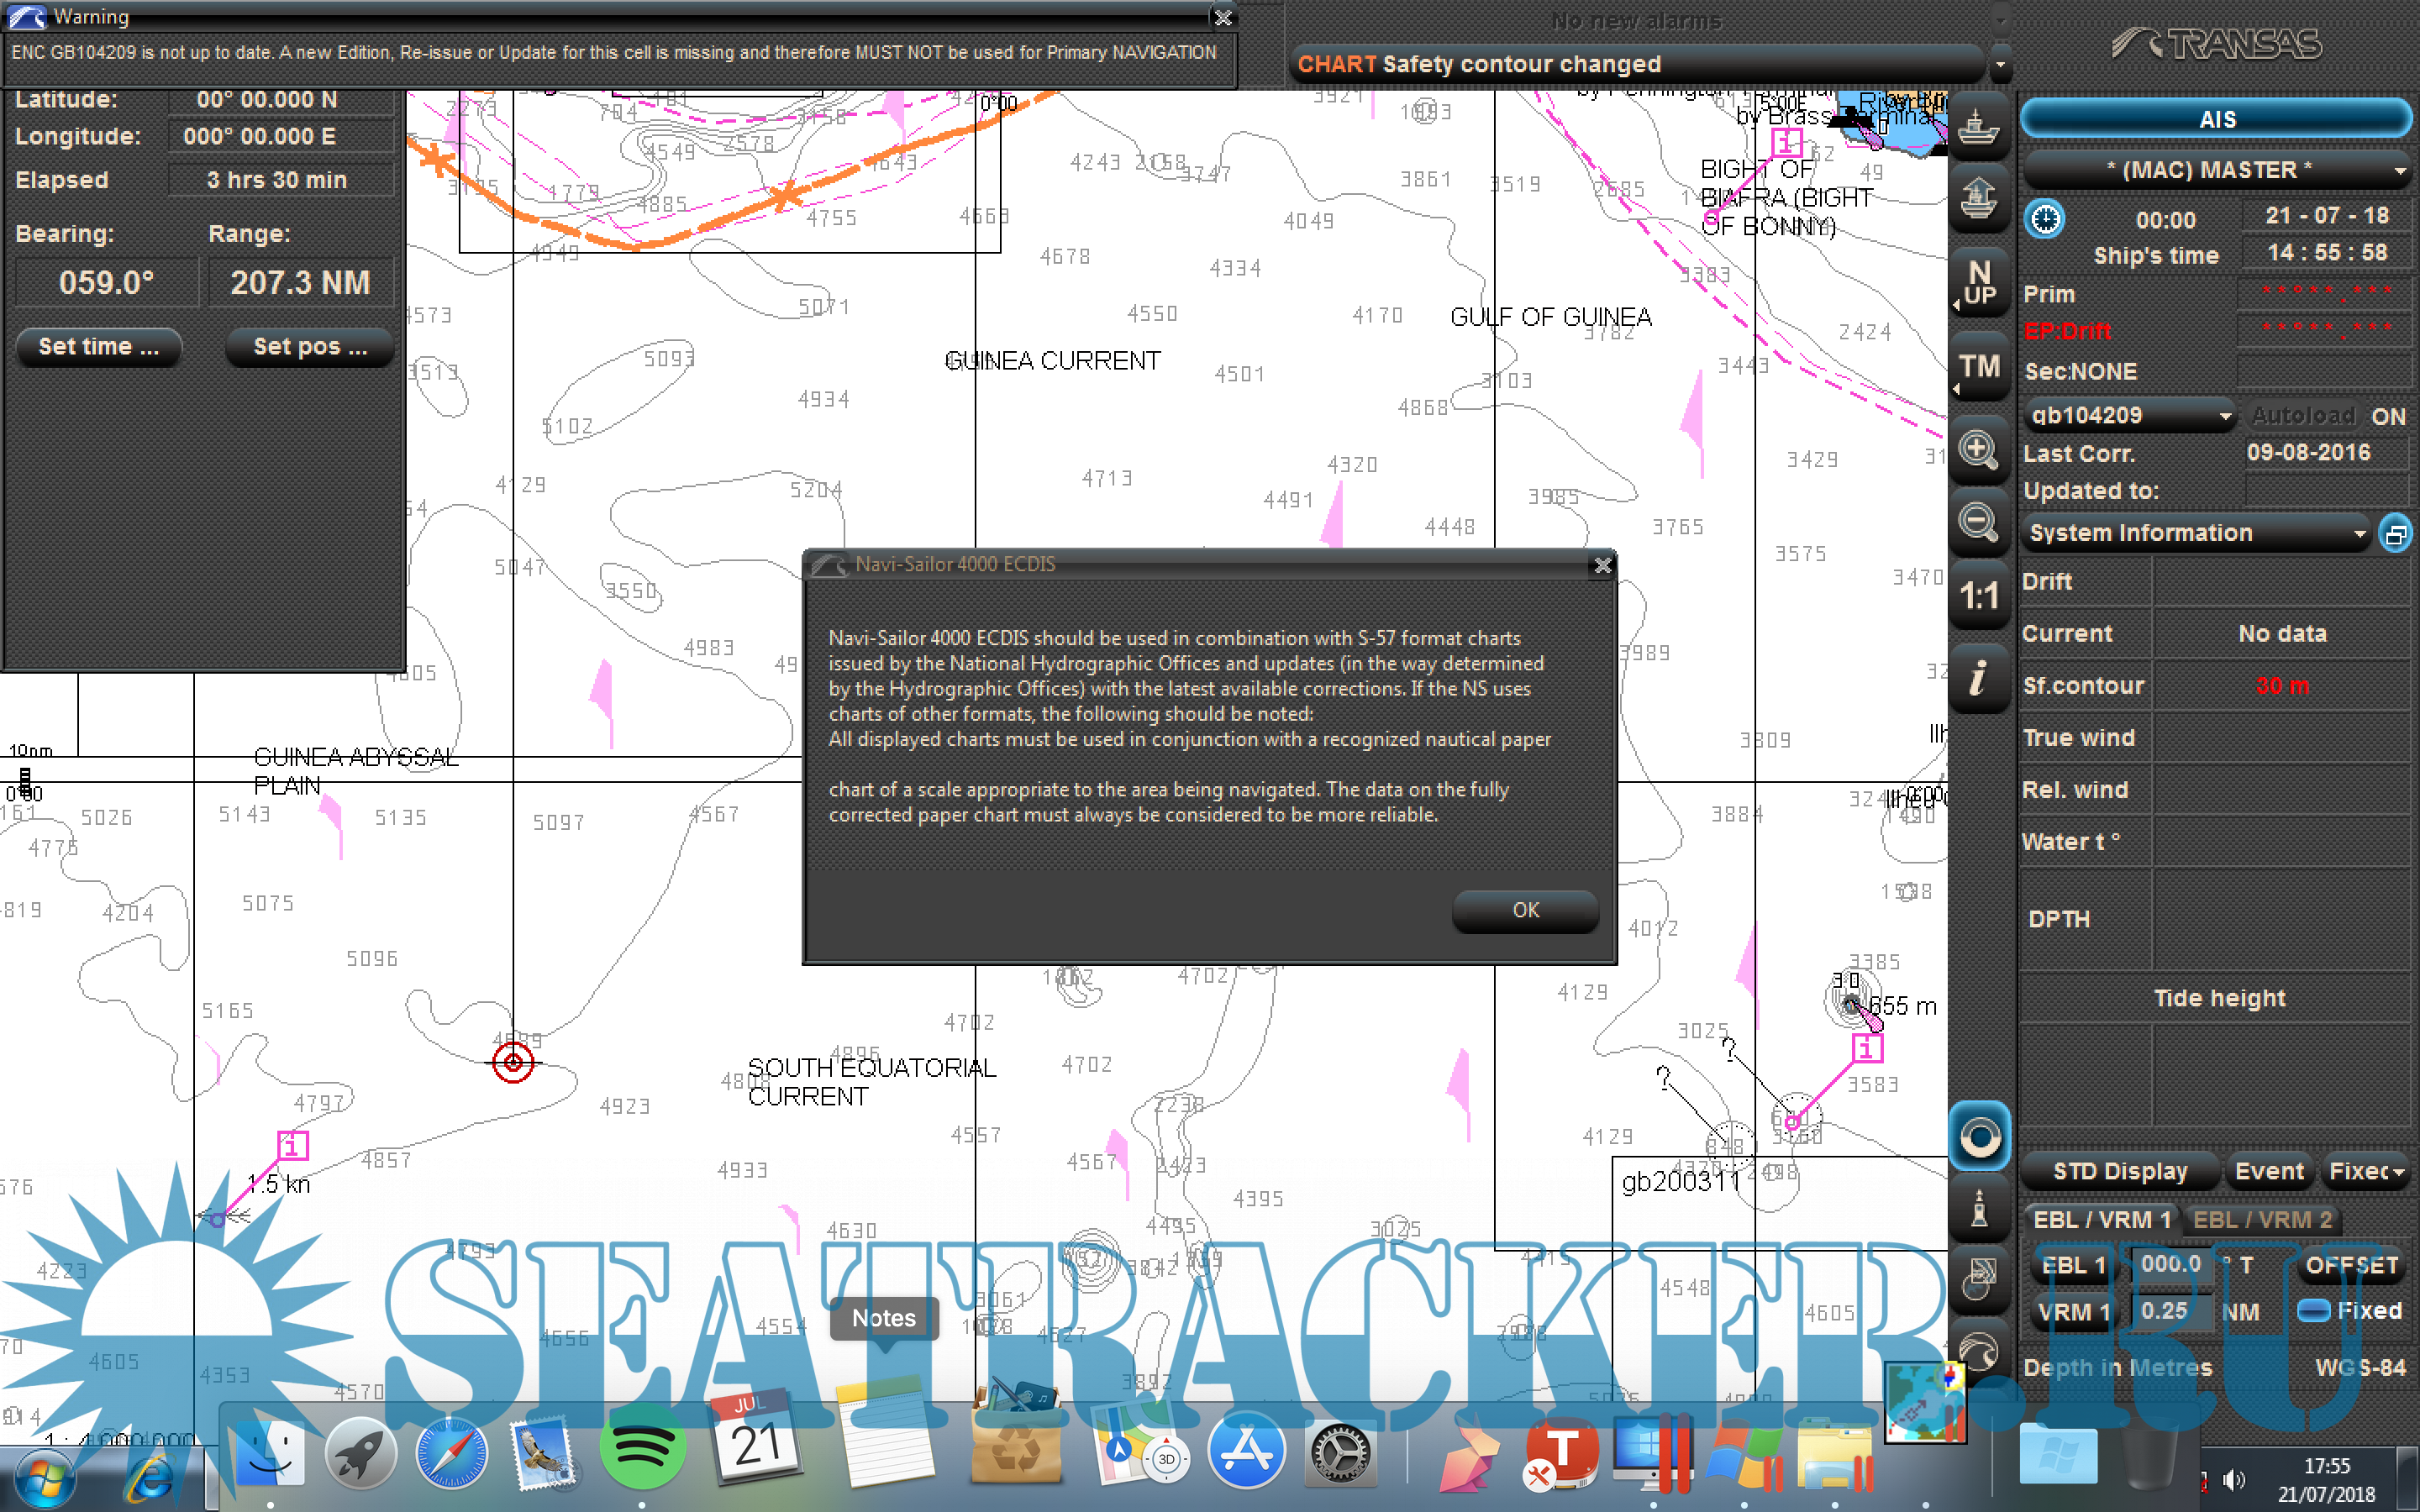Open the gb104209 chart selector dropdown
Image resolution: width=2420 pixels, height=1512 pixels.
pyautogui.click(x=2128, y=415)
